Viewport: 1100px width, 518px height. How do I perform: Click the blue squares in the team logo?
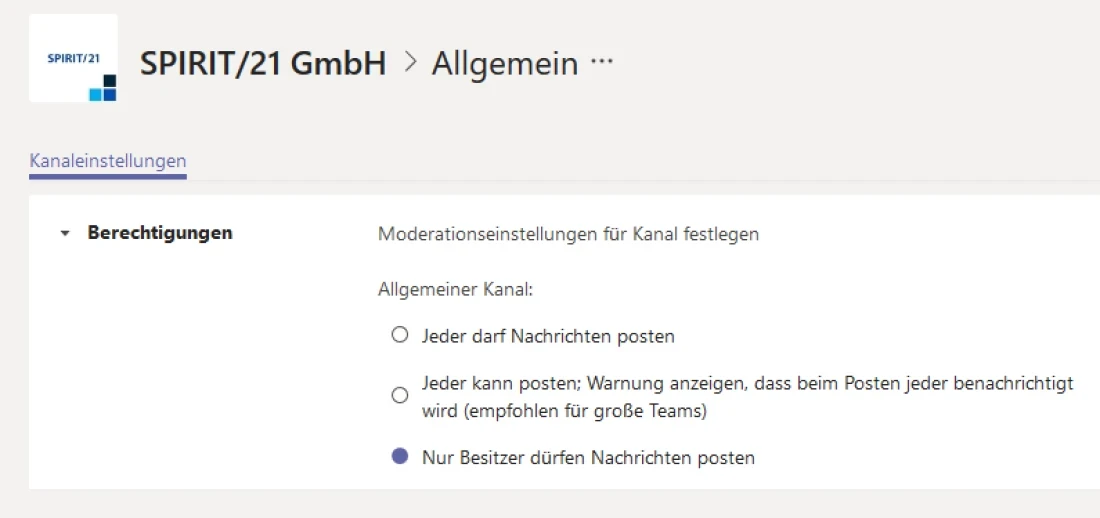click(x=103, y=88)
